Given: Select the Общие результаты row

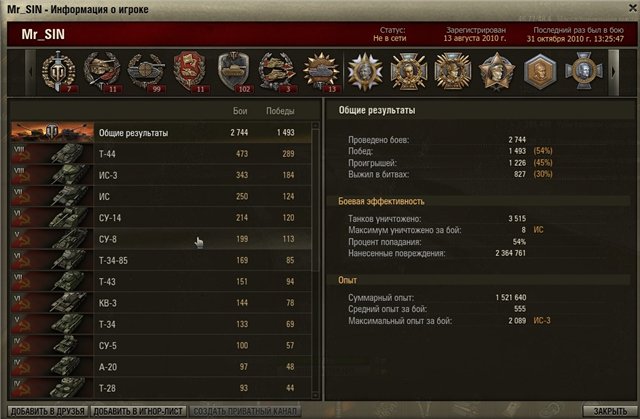Looking at the screenshot, I should pos(161,133).
